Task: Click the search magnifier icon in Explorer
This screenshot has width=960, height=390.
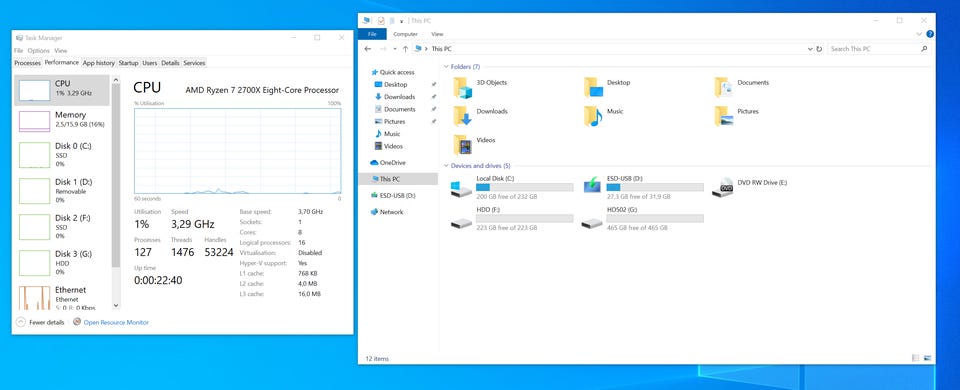Action: tap(924, 49)
